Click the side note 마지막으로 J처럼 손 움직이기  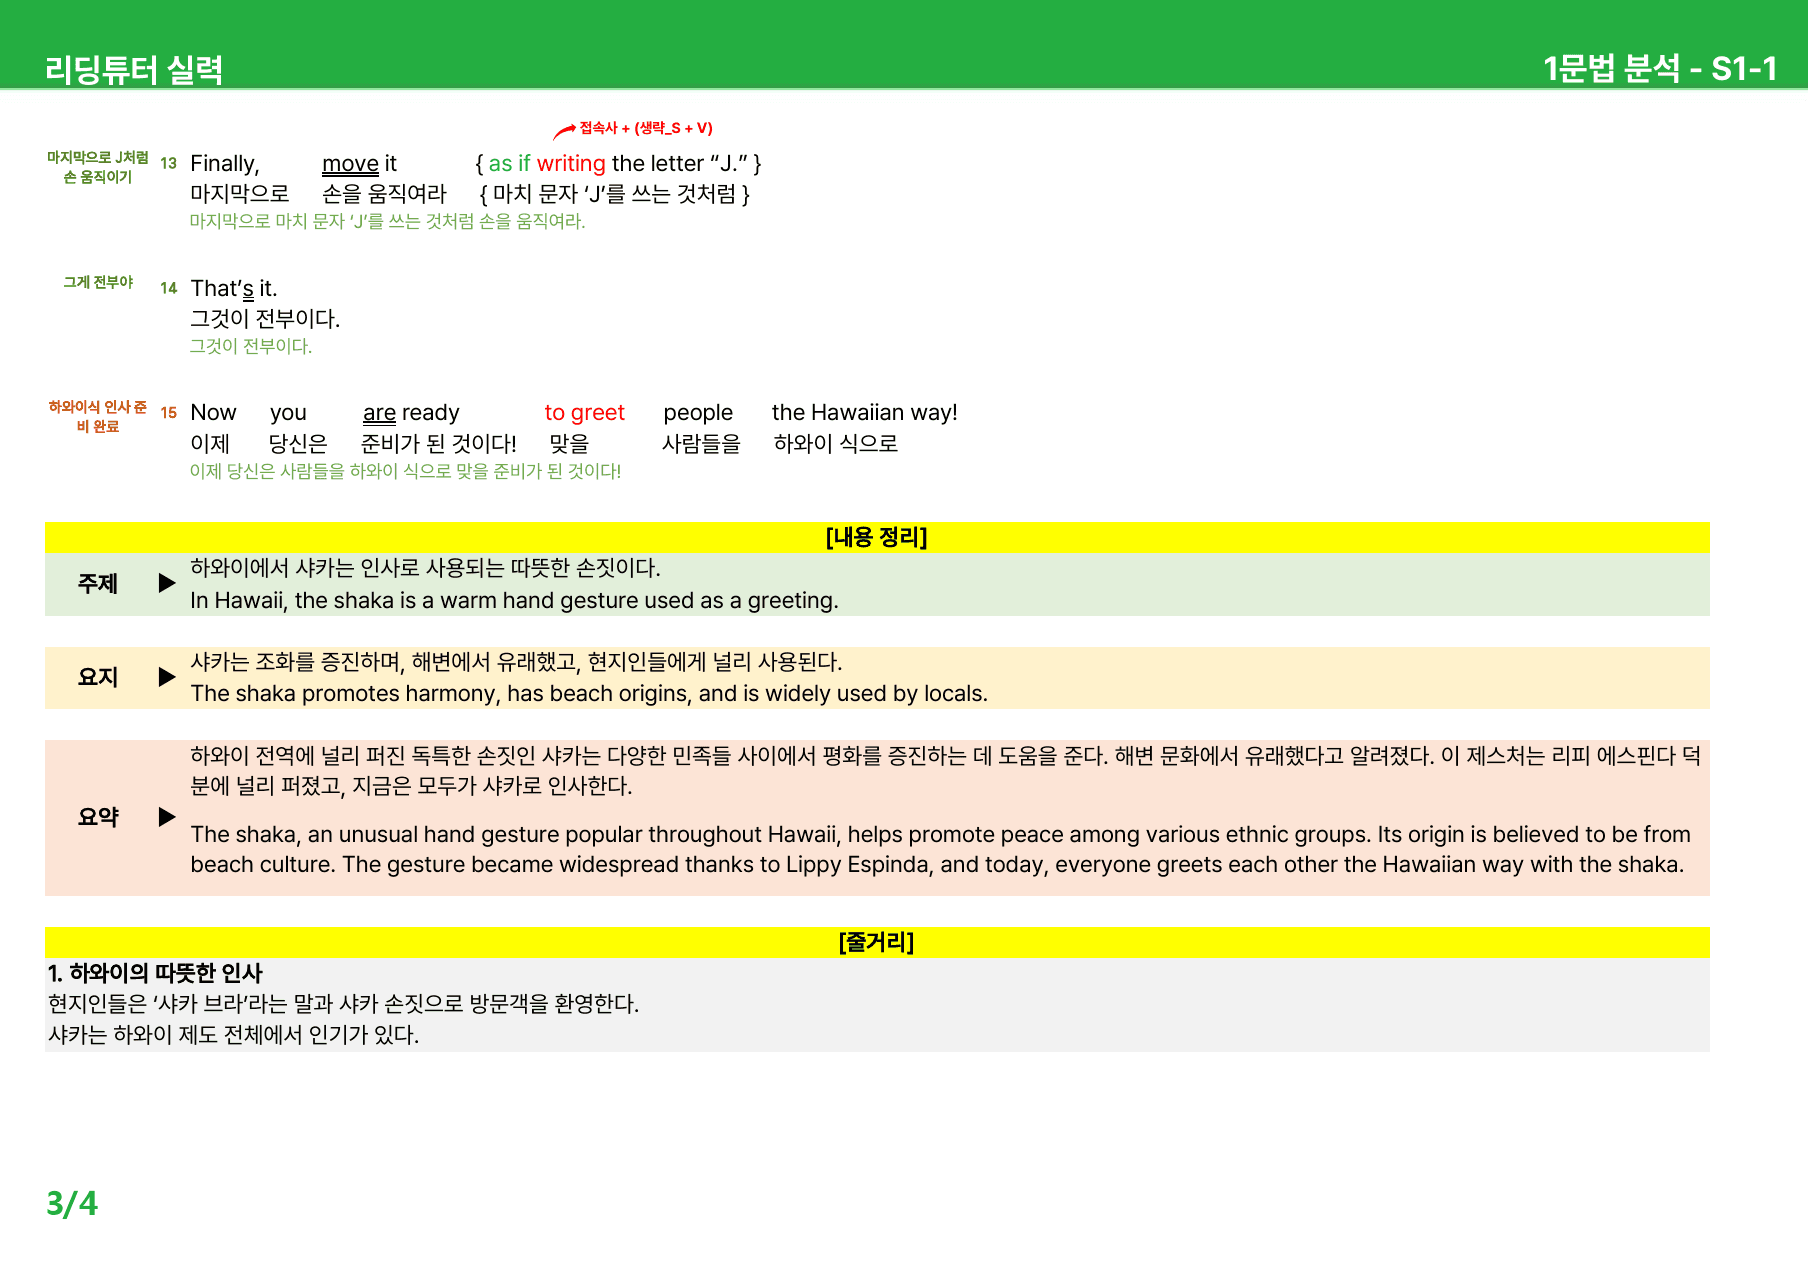(98, 167)
